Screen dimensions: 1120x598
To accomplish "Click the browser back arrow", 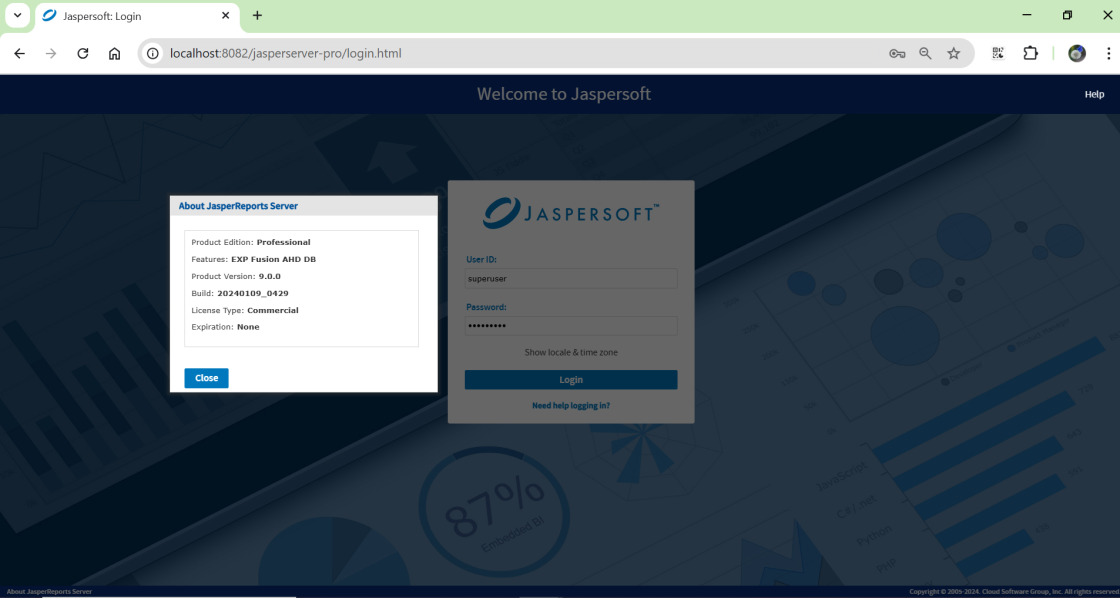I will click(20, 54).
